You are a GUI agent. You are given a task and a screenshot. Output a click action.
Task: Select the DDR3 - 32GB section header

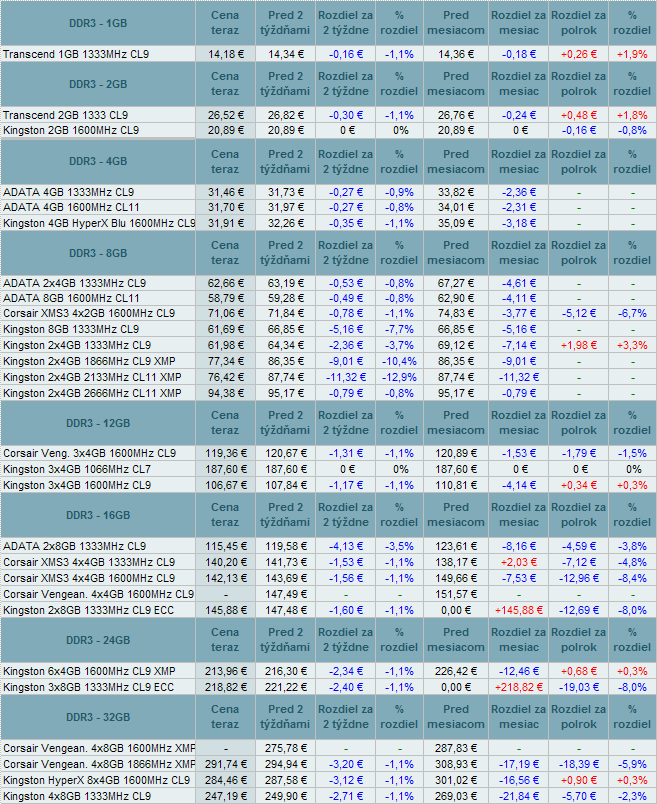coord(98,717)
